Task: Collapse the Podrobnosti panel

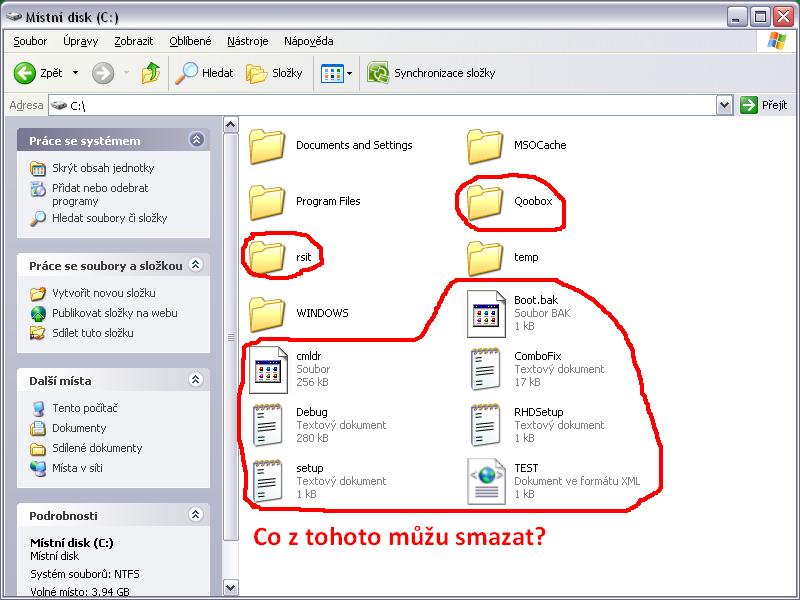Action: (196, 515)
